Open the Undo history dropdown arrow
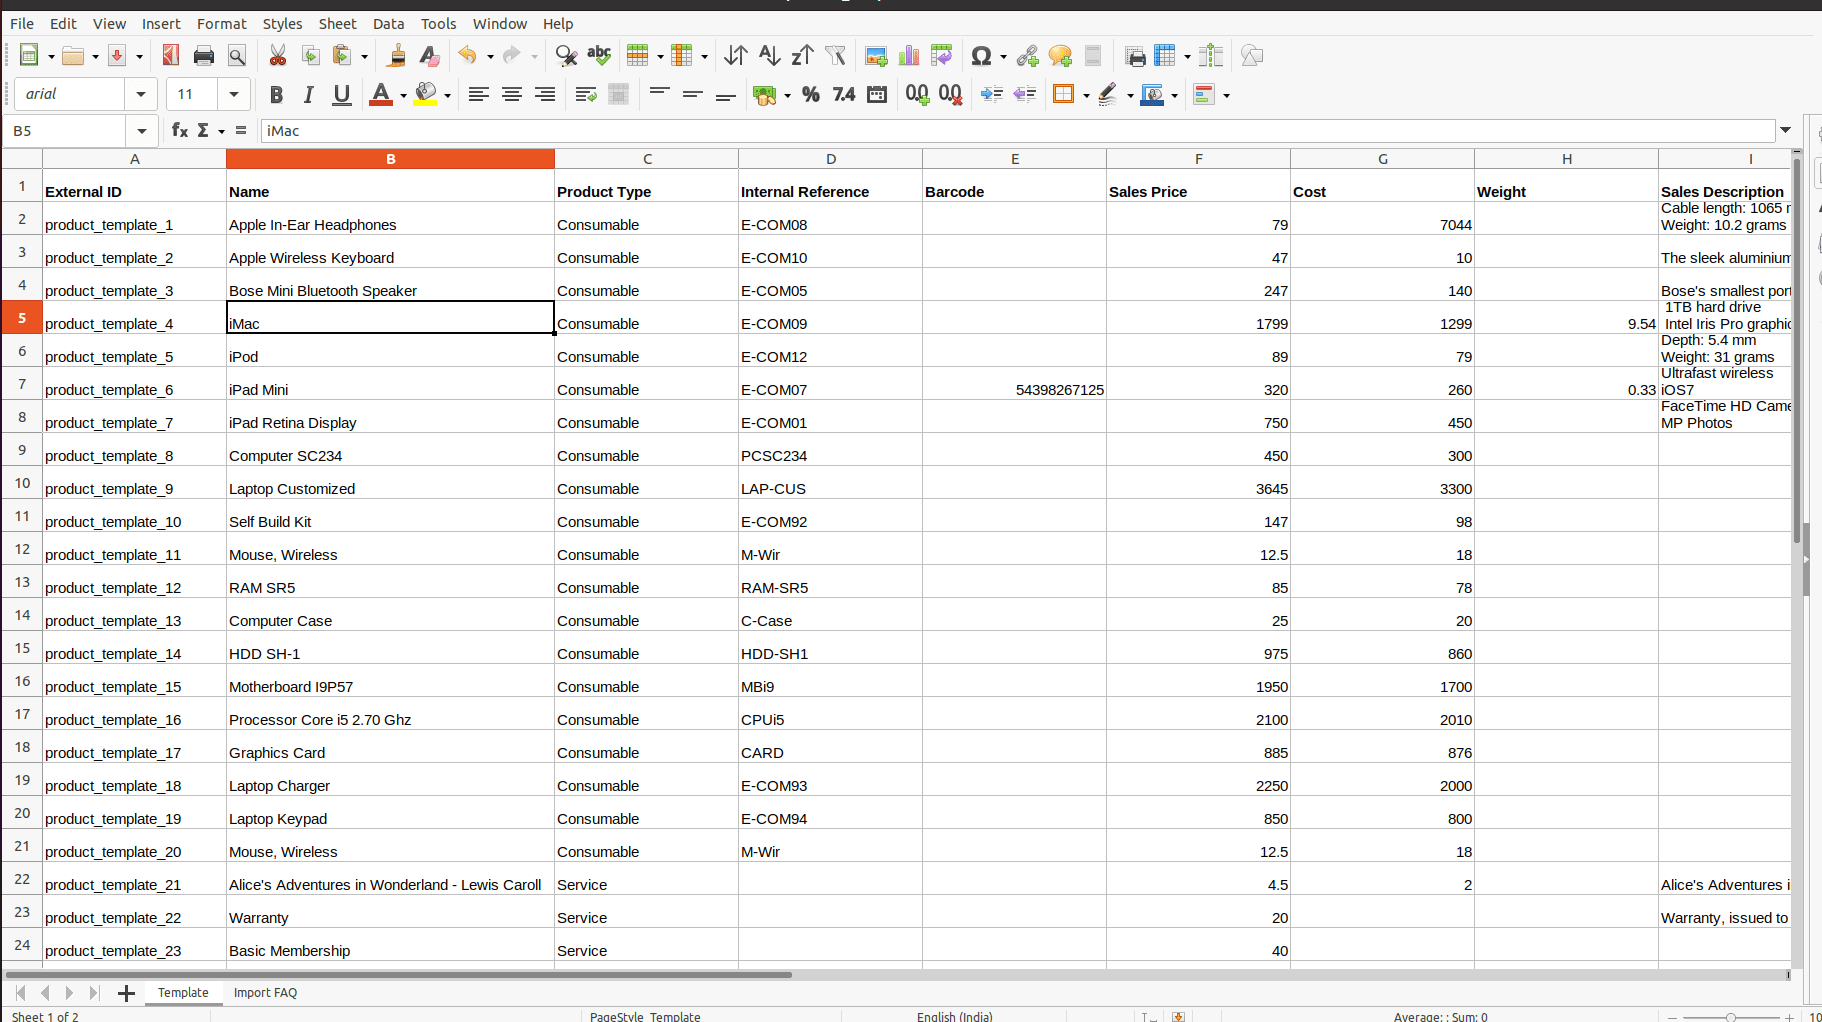Viewport: 1822px width, 1022px height. point(490,57)
